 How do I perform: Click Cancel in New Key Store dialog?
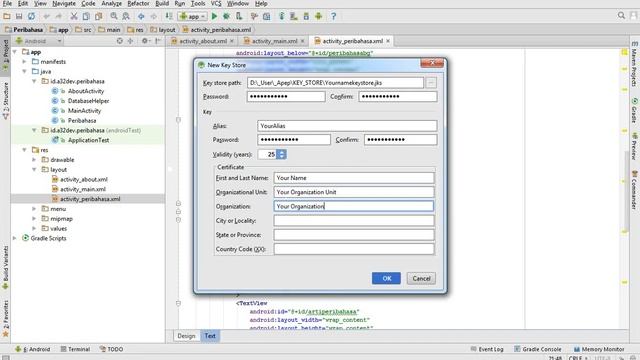coord(421,278)
